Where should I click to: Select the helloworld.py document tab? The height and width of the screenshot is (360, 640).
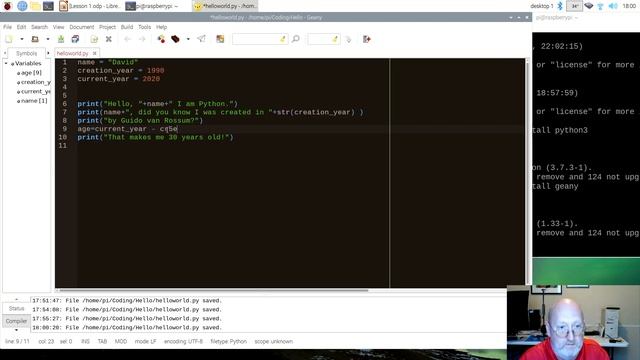72,53
